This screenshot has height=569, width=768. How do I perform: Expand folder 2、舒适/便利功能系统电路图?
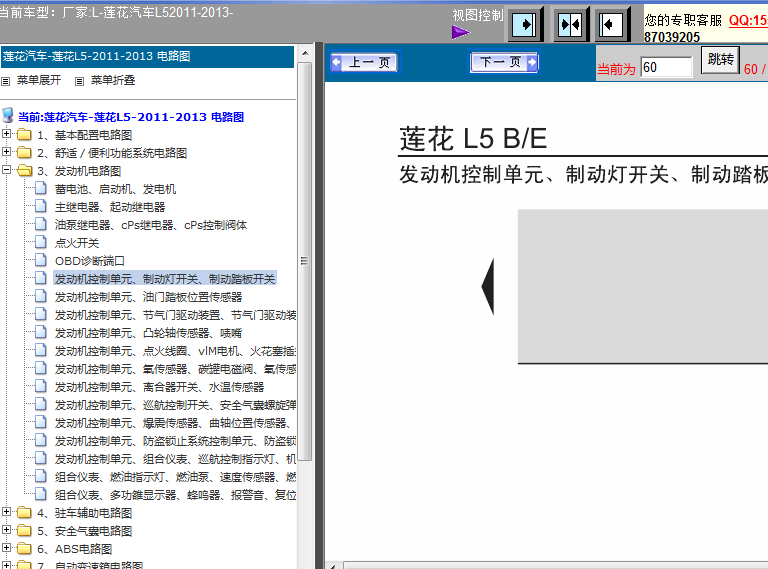pyautogui.click(x=6, y=151)
